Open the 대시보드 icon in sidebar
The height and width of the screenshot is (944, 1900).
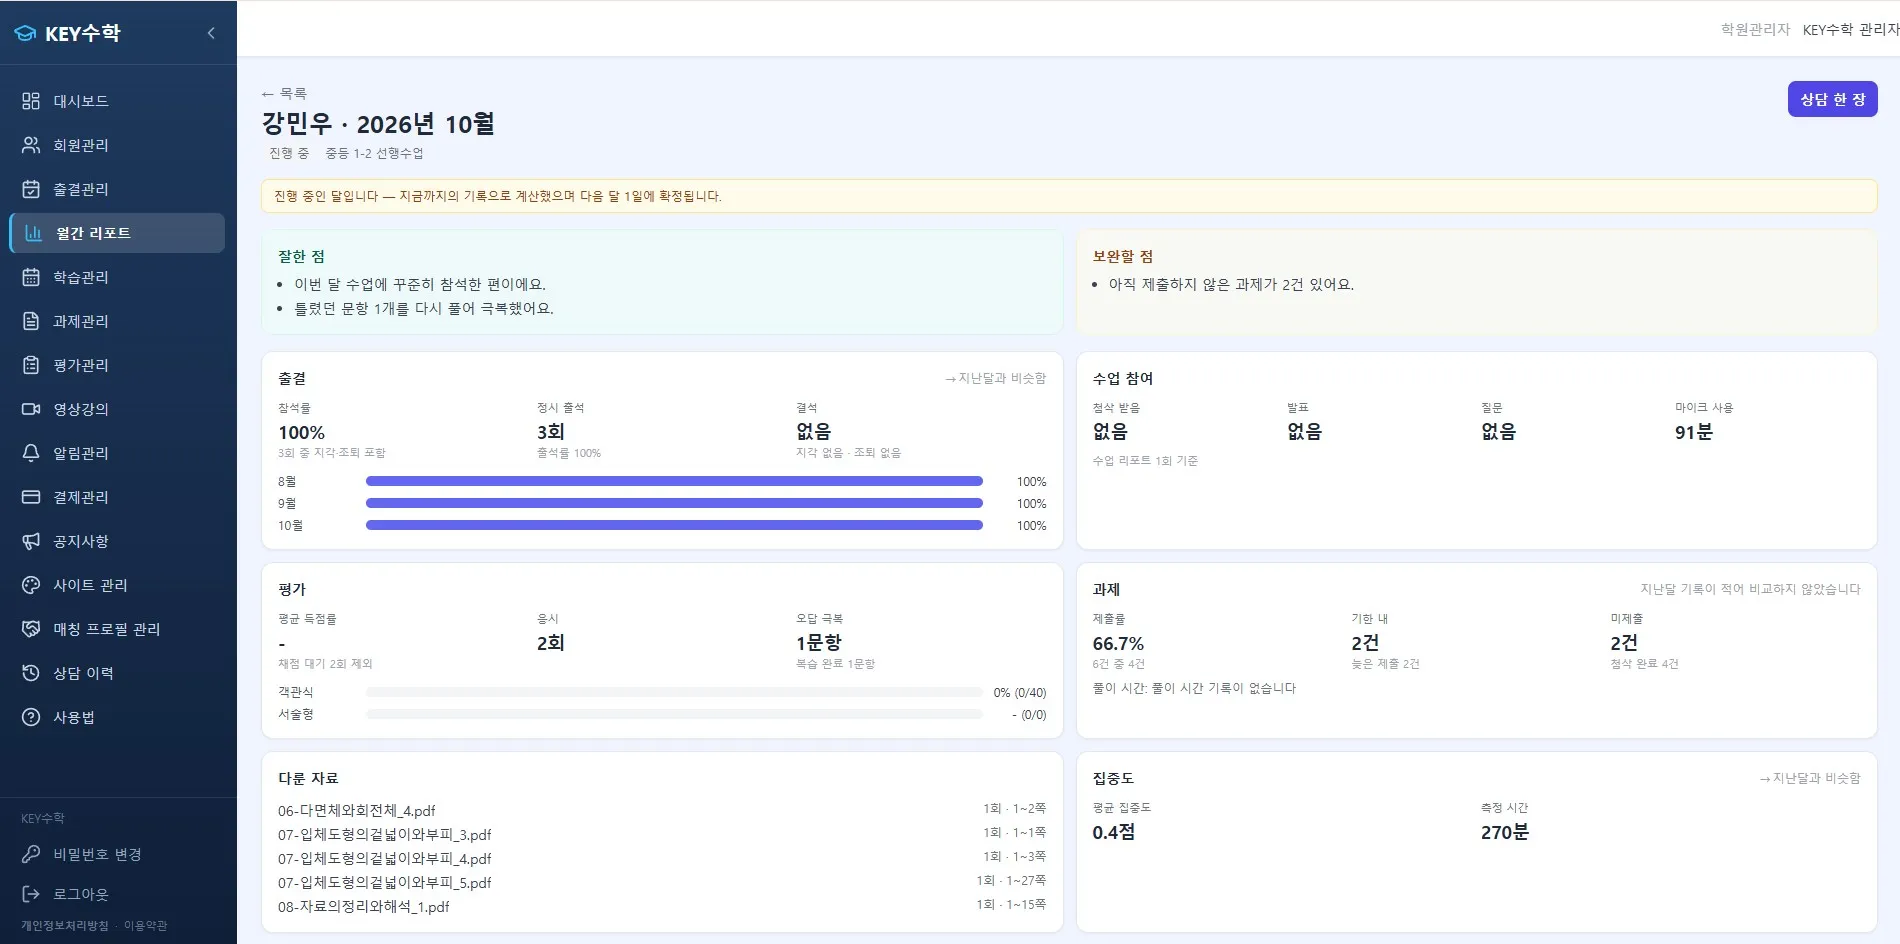tap(31, 101)
